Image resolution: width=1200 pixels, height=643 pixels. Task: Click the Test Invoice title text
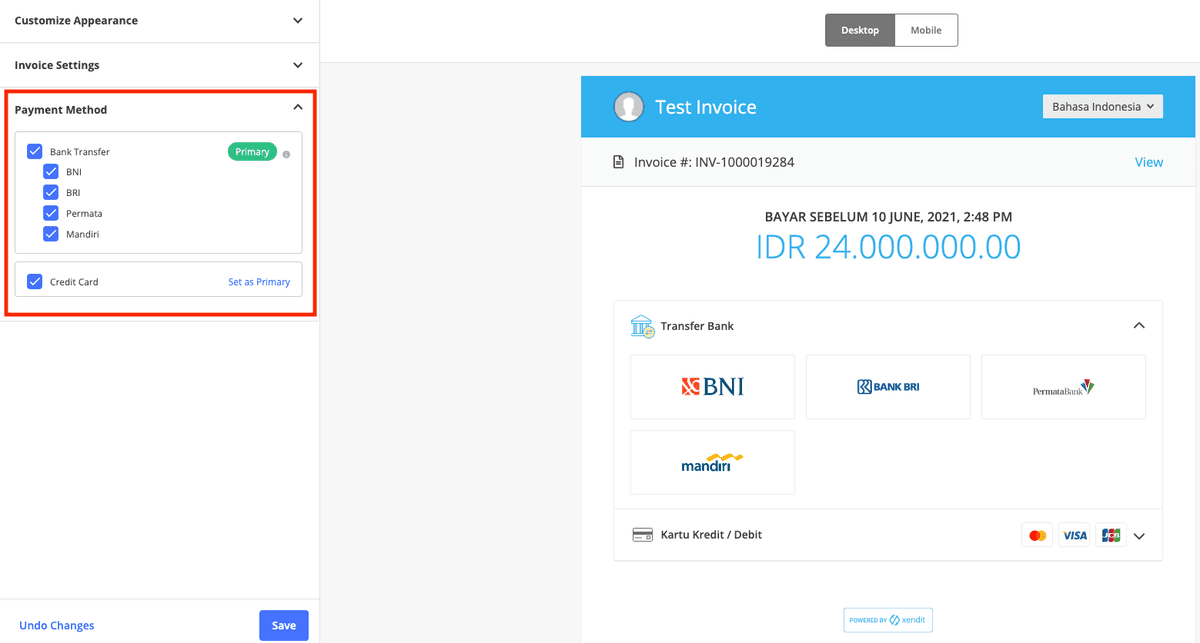pyautogui.click(x=706, y=107)
